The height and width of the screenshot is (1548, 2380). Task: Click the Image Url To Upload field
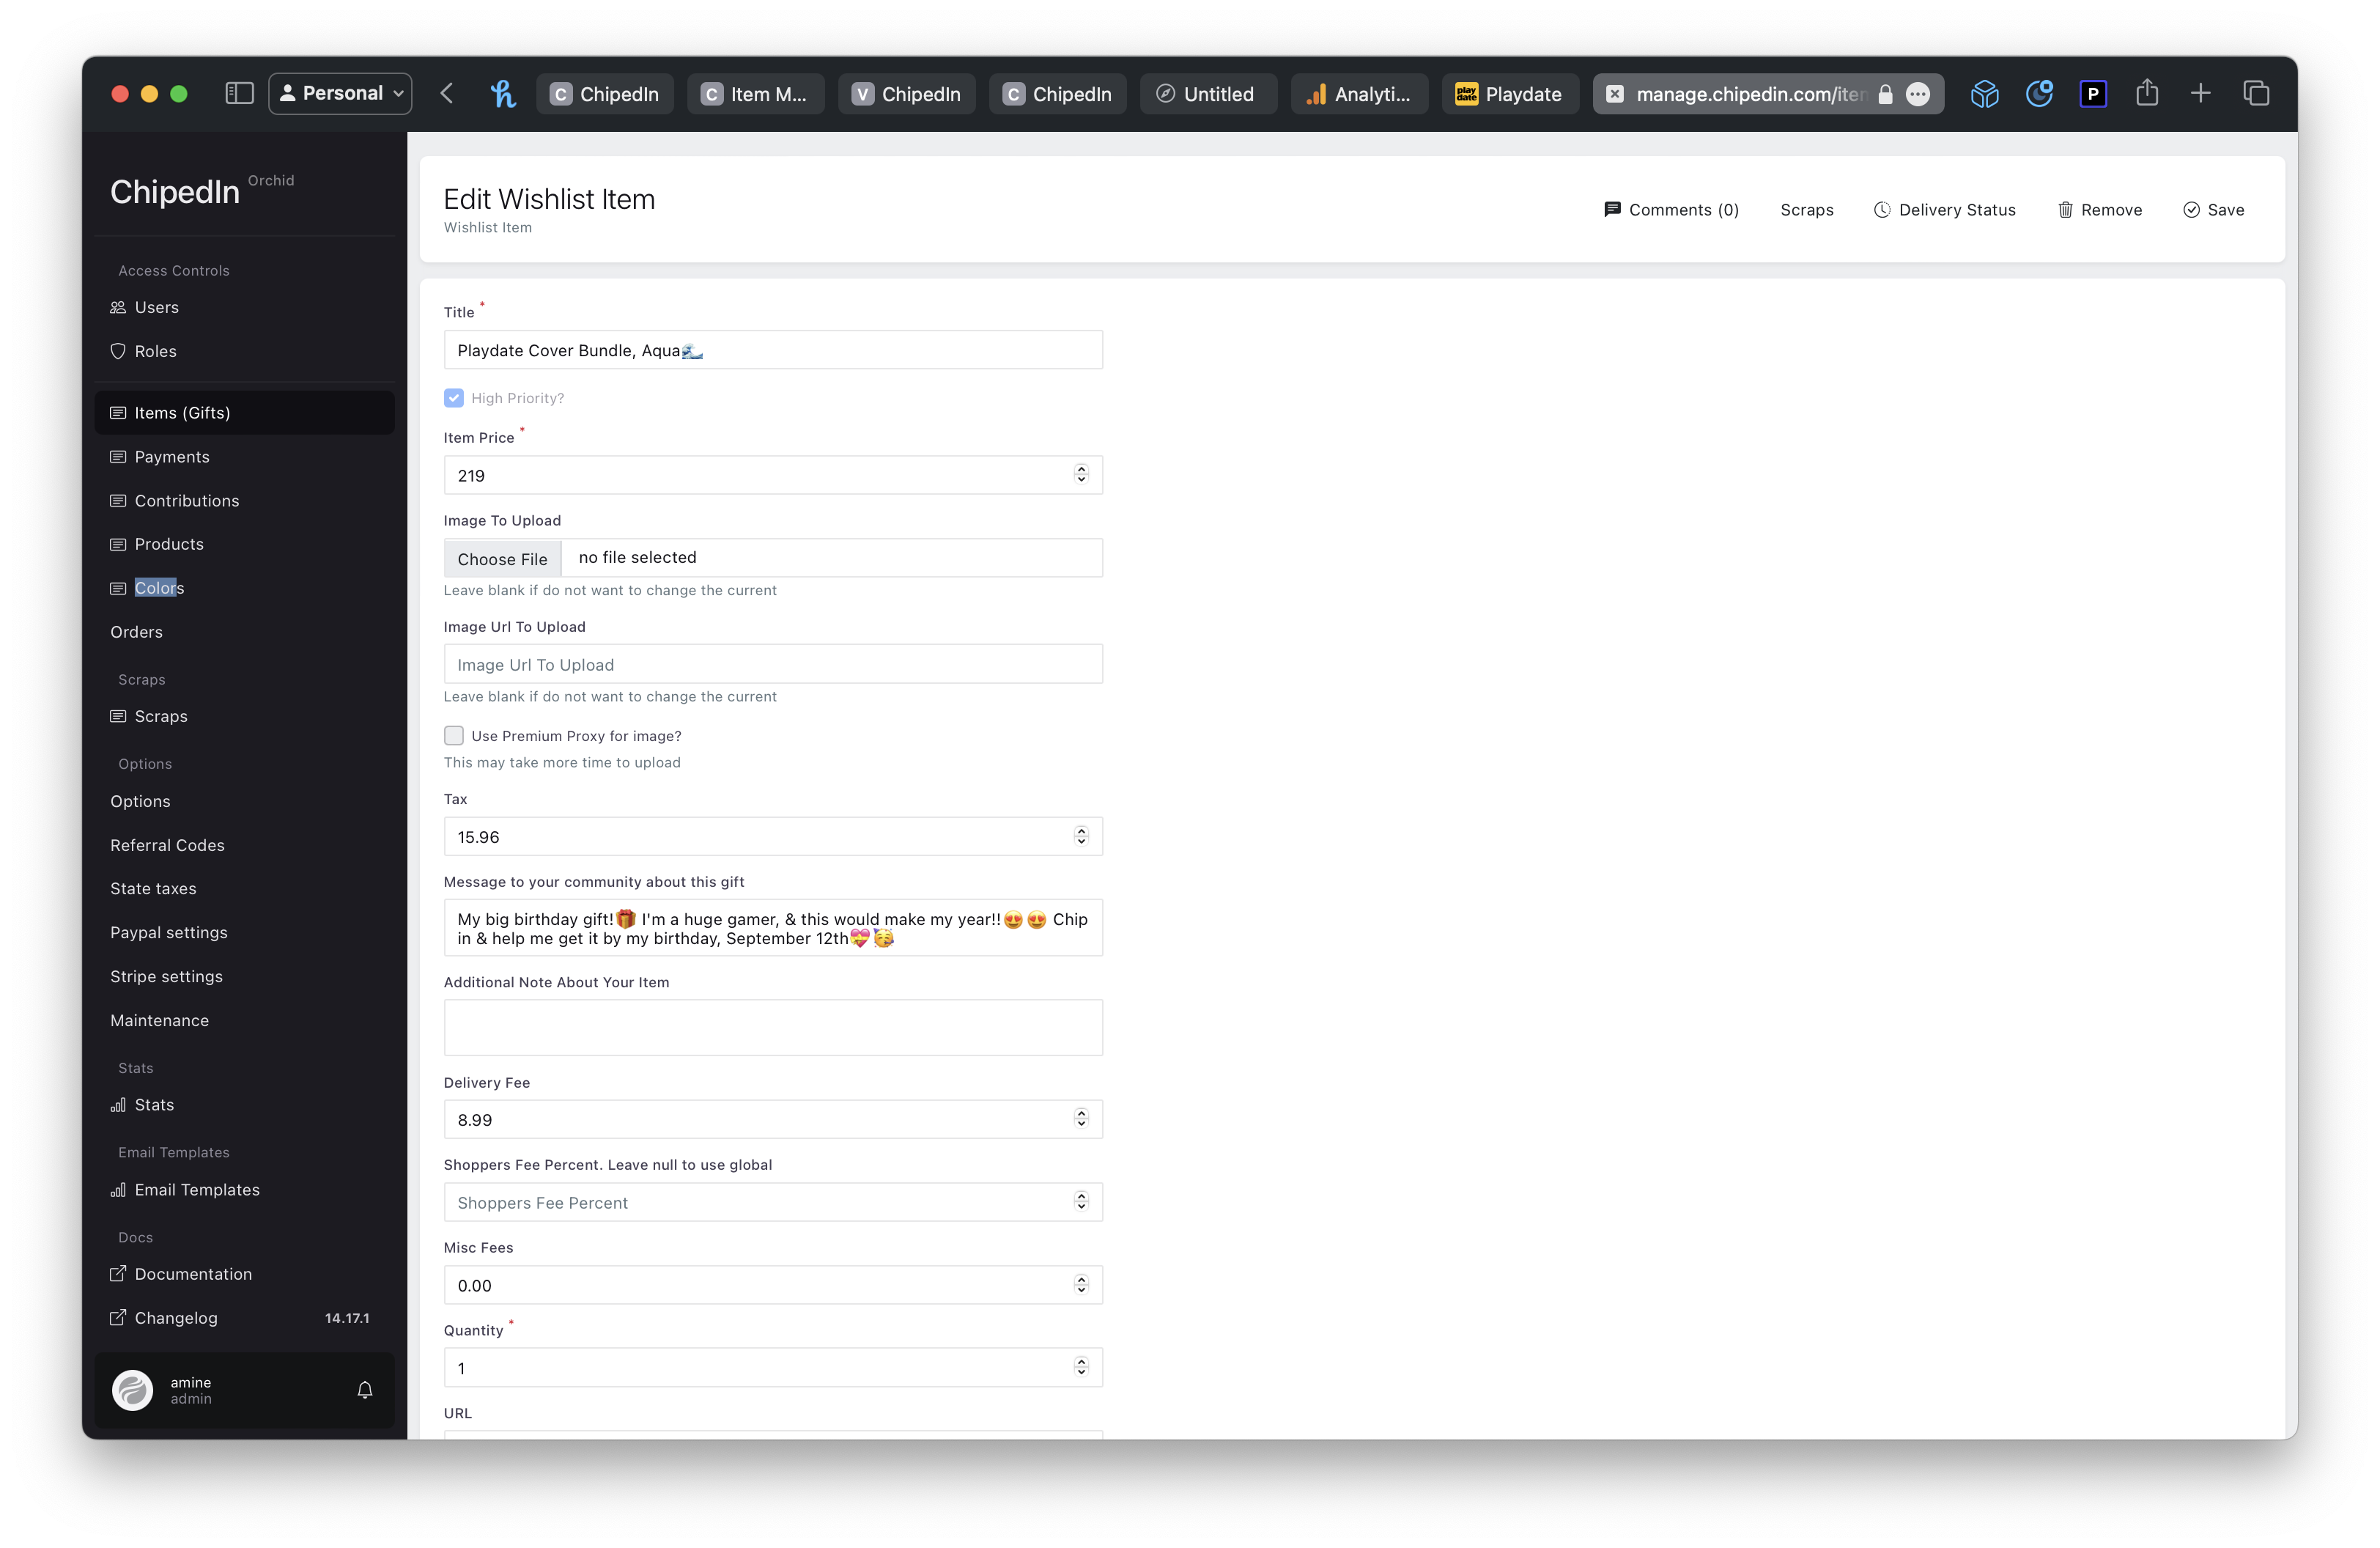point(773,664)
